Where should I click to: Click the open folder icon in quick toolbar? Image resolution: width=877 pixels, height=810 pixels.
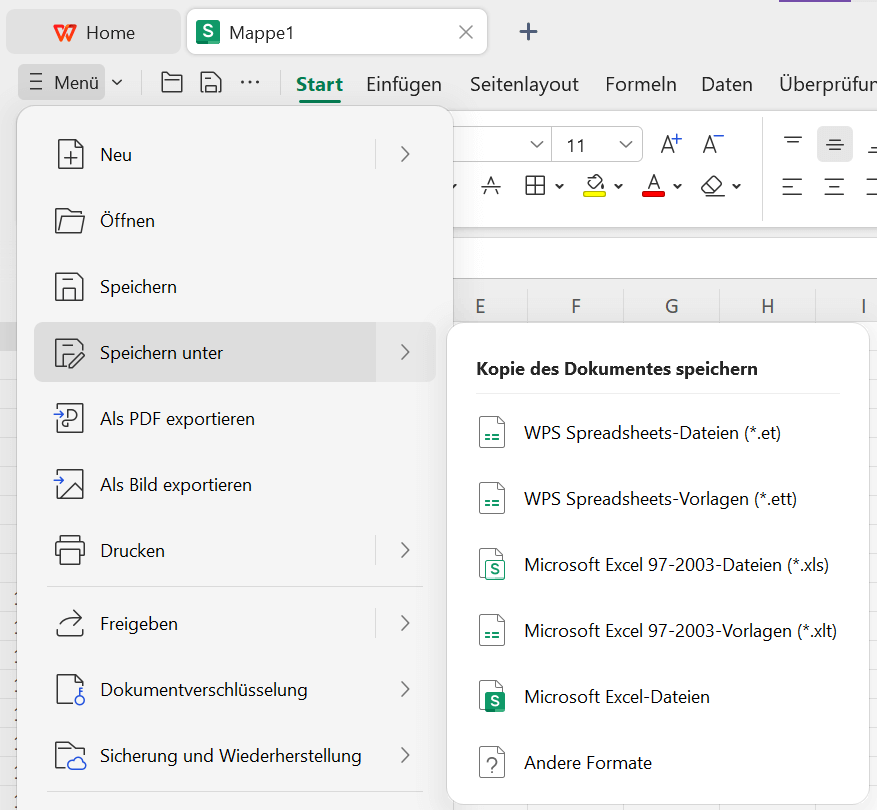(172, 83)
